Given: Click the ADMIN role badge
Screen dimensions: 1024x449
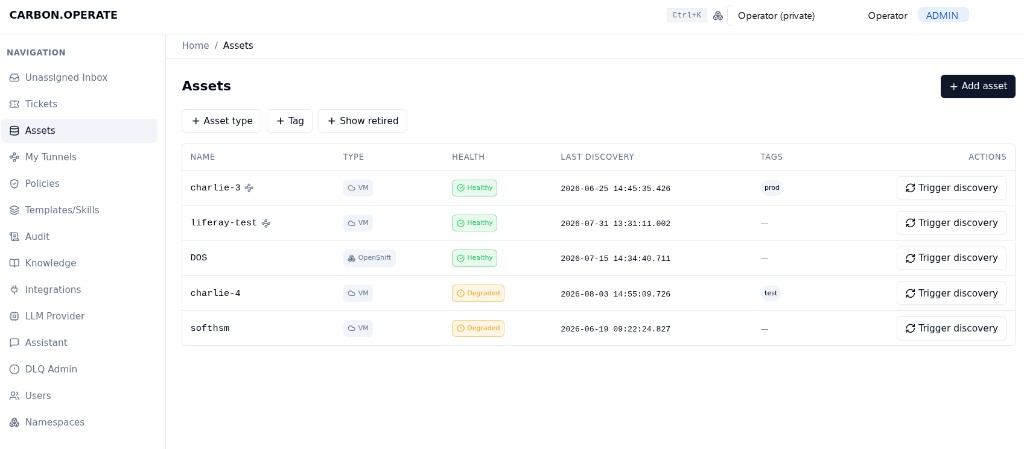Looking at the screenshot, I should click(x=942, y=16).
